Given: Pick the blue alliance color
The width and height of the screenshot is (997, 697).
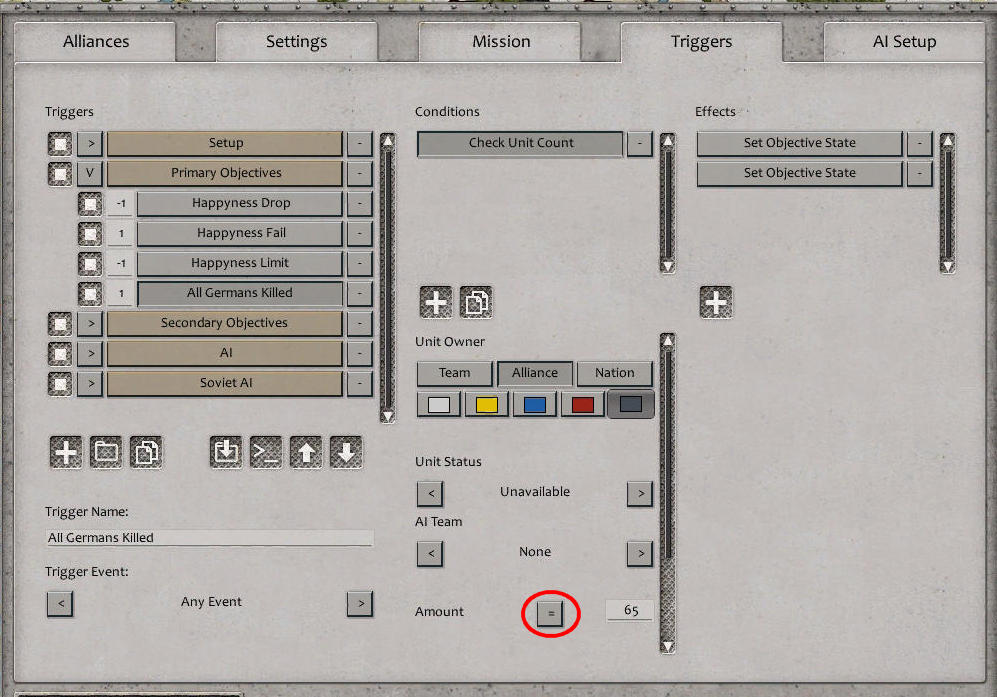Looking at the screenshot, I should [x=535, y=404].
